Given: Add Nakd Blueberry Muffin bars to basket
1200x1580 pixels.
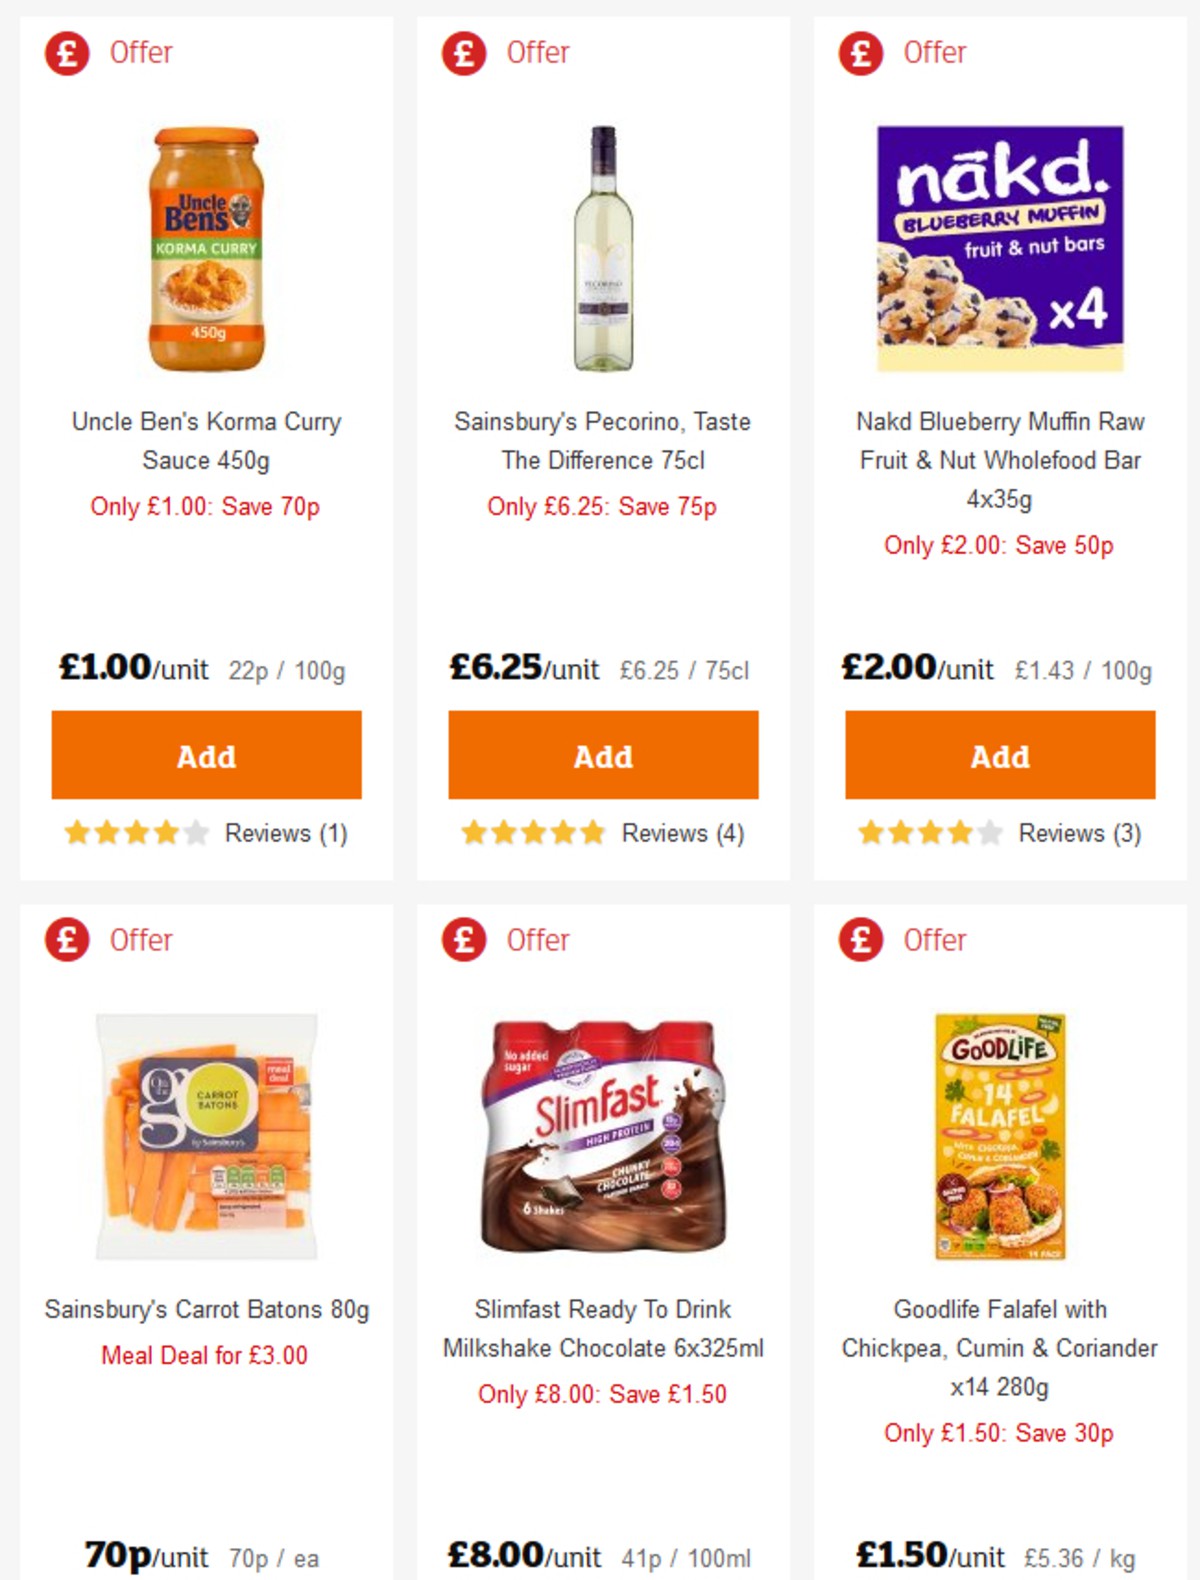Looking at the screenshot, I should [999, 756].
